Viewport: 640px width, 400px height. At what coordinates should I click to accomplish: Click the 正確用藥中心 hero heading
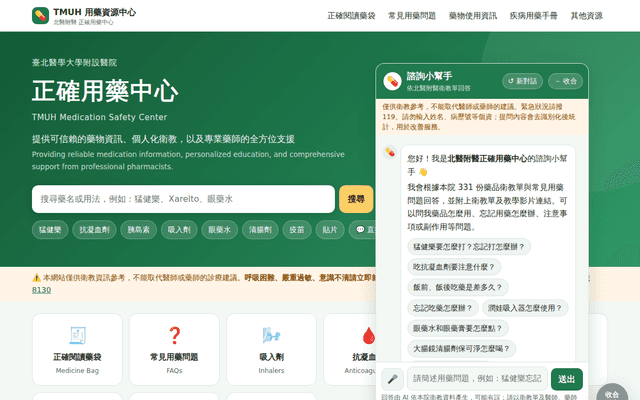point(105,91)
